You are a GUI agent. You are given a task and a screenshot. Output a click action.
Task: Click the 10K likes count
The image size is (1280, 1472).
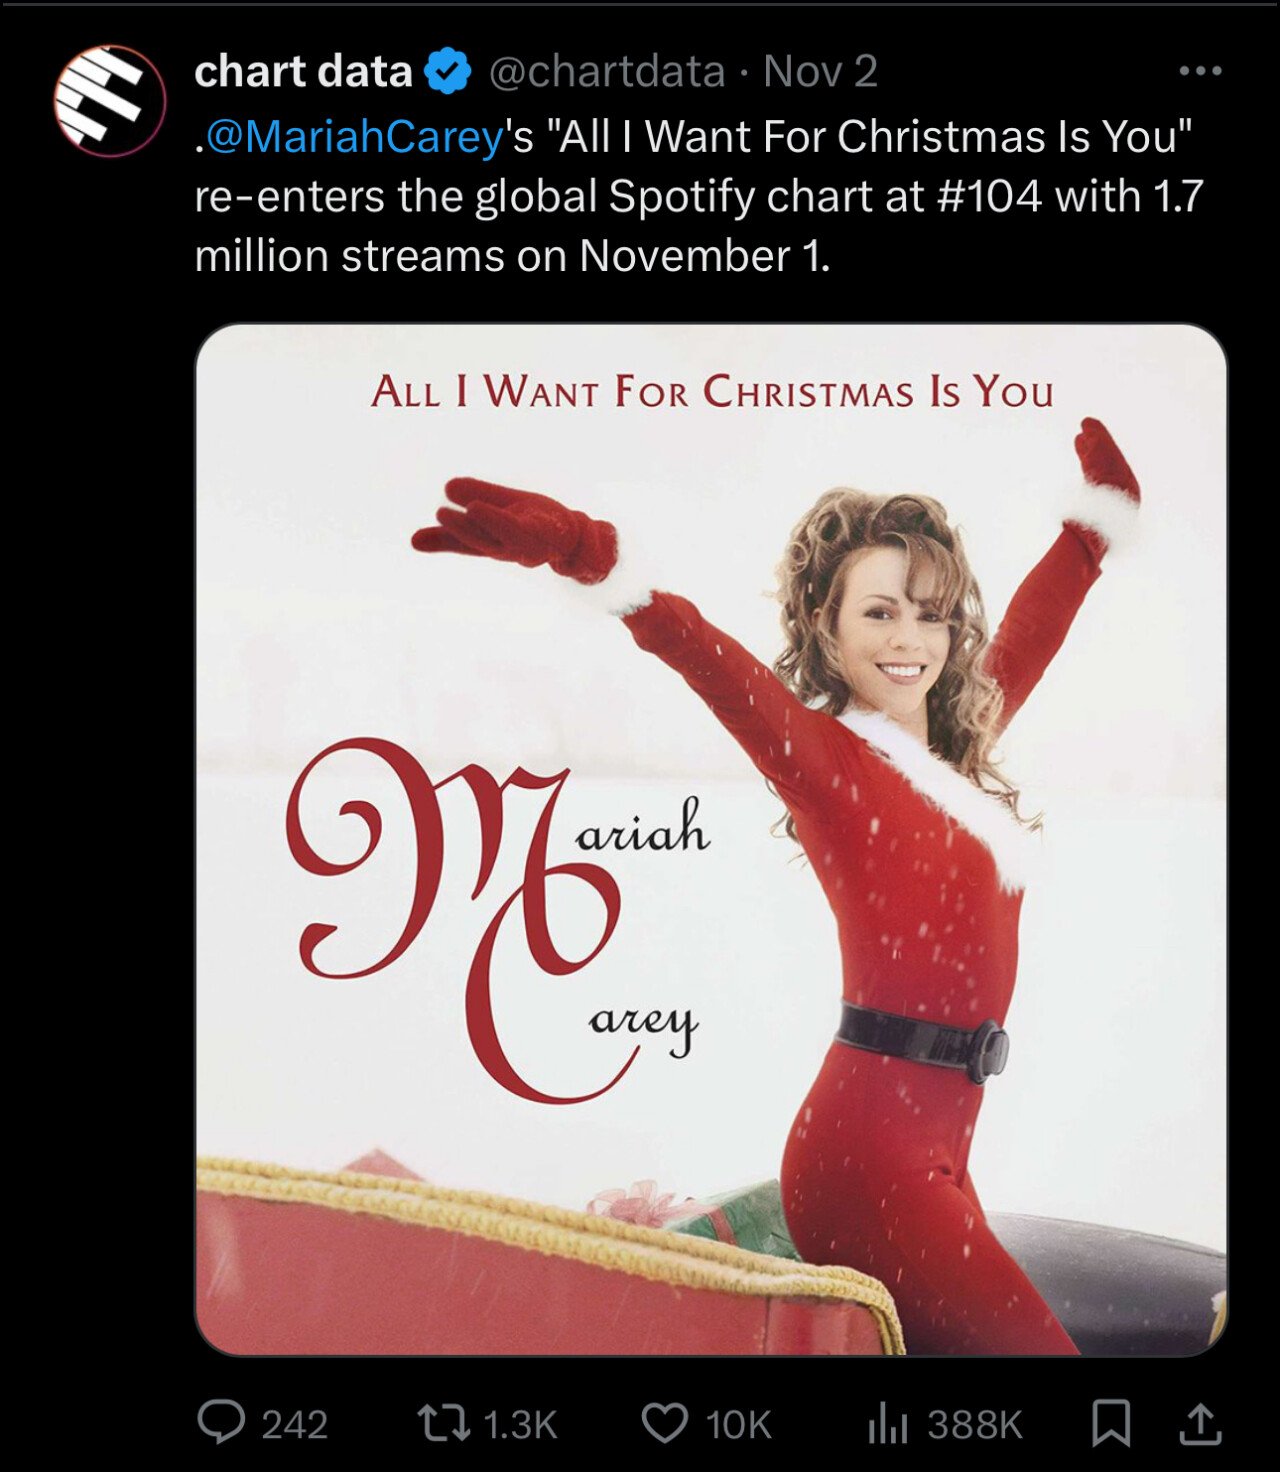pyautogui.click(x=739, y=1424)
